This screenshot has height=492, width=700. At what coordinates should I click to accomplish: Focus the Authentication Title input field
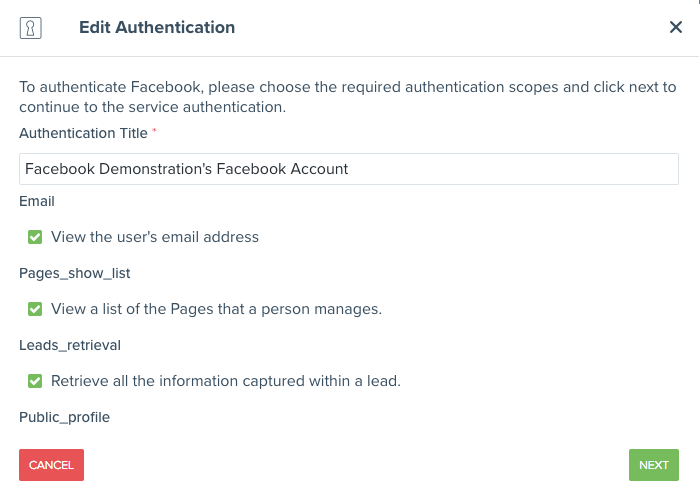[x=348, y=169]
